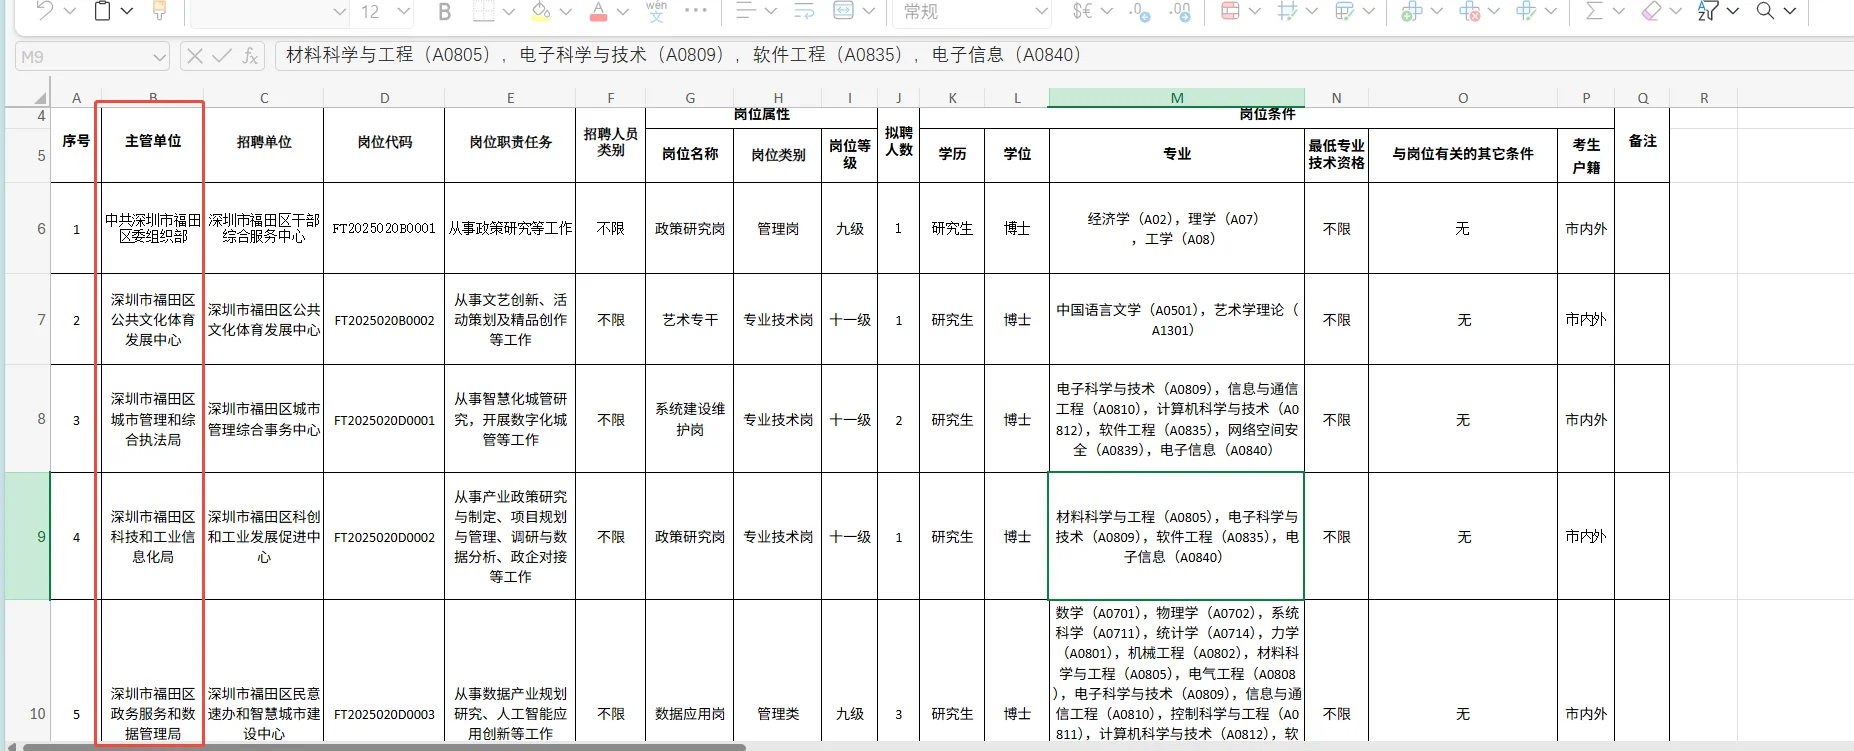This screenshot has width=1854, height=751.
Task: Apply fill color with the paint bucket
Action: (541, 11)
